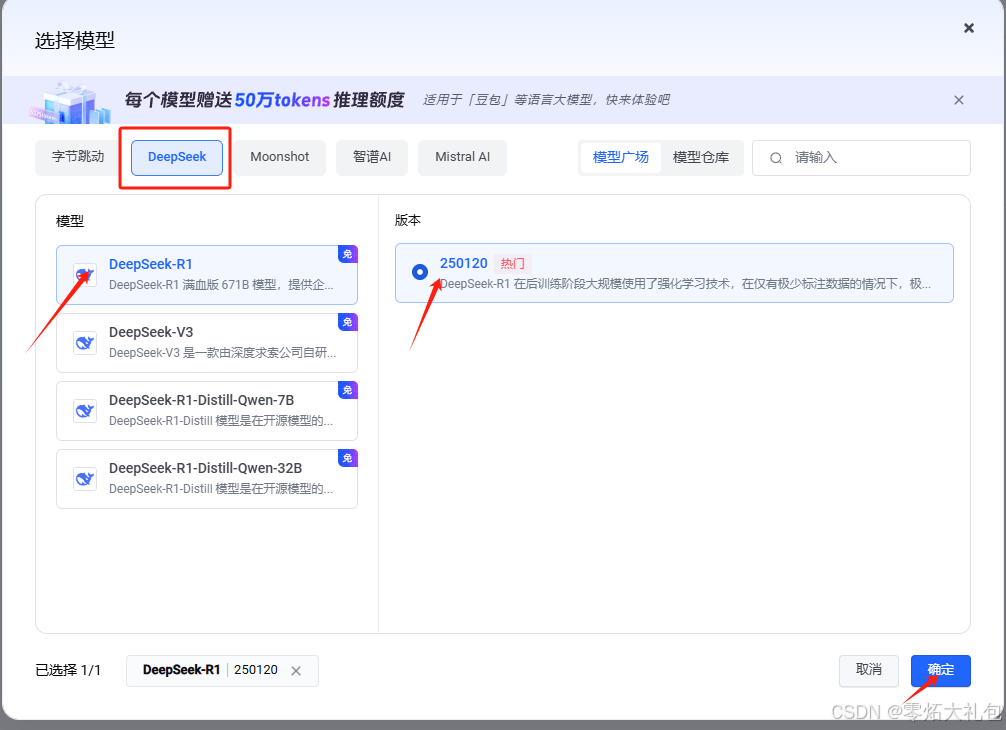Click the 250120 version description text
The width and height of the screenshot is (1006, 730).
685,284
